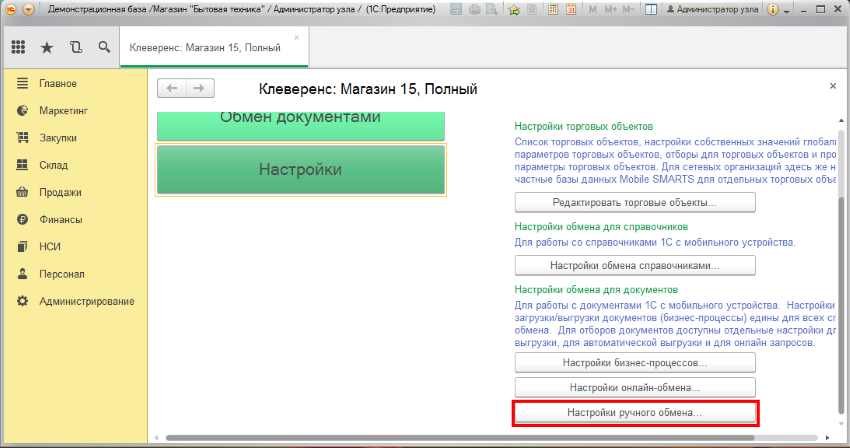
Task: Open the search magnifier icon
Action: point(104,47)
